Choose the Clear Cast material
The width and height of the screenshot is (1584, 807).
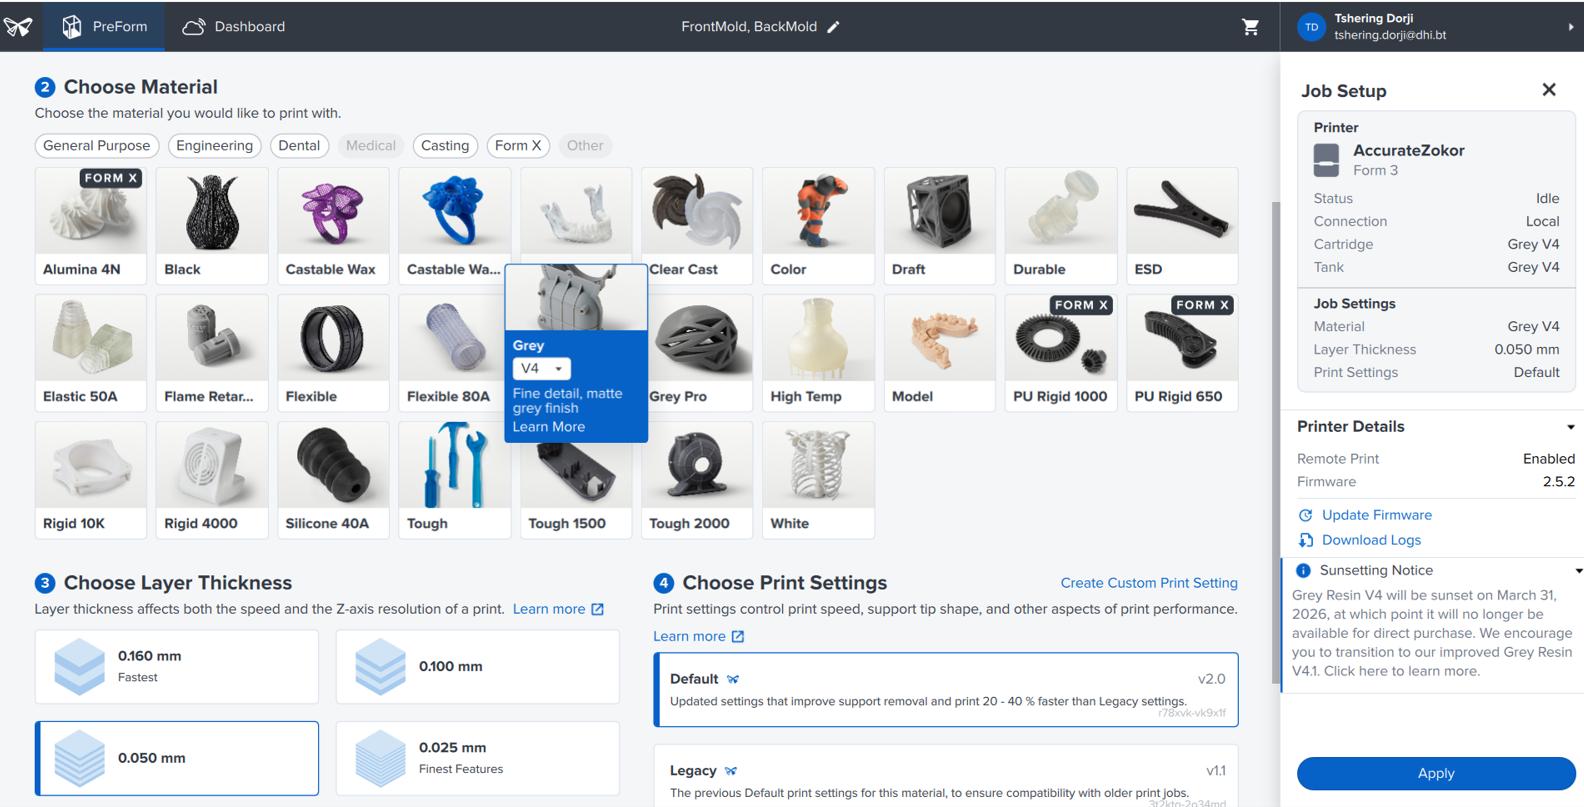click(x=697, y=226)
